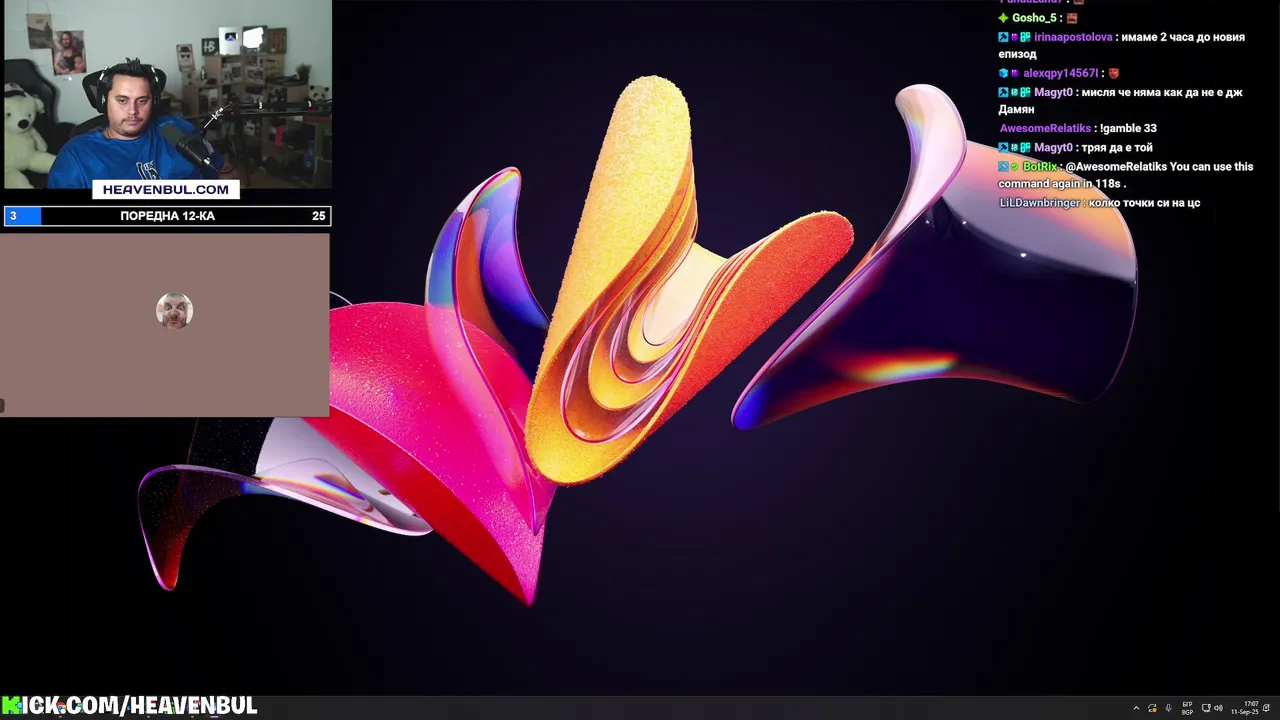Click the '!gamble 33' chat message

coord(1128,128)
